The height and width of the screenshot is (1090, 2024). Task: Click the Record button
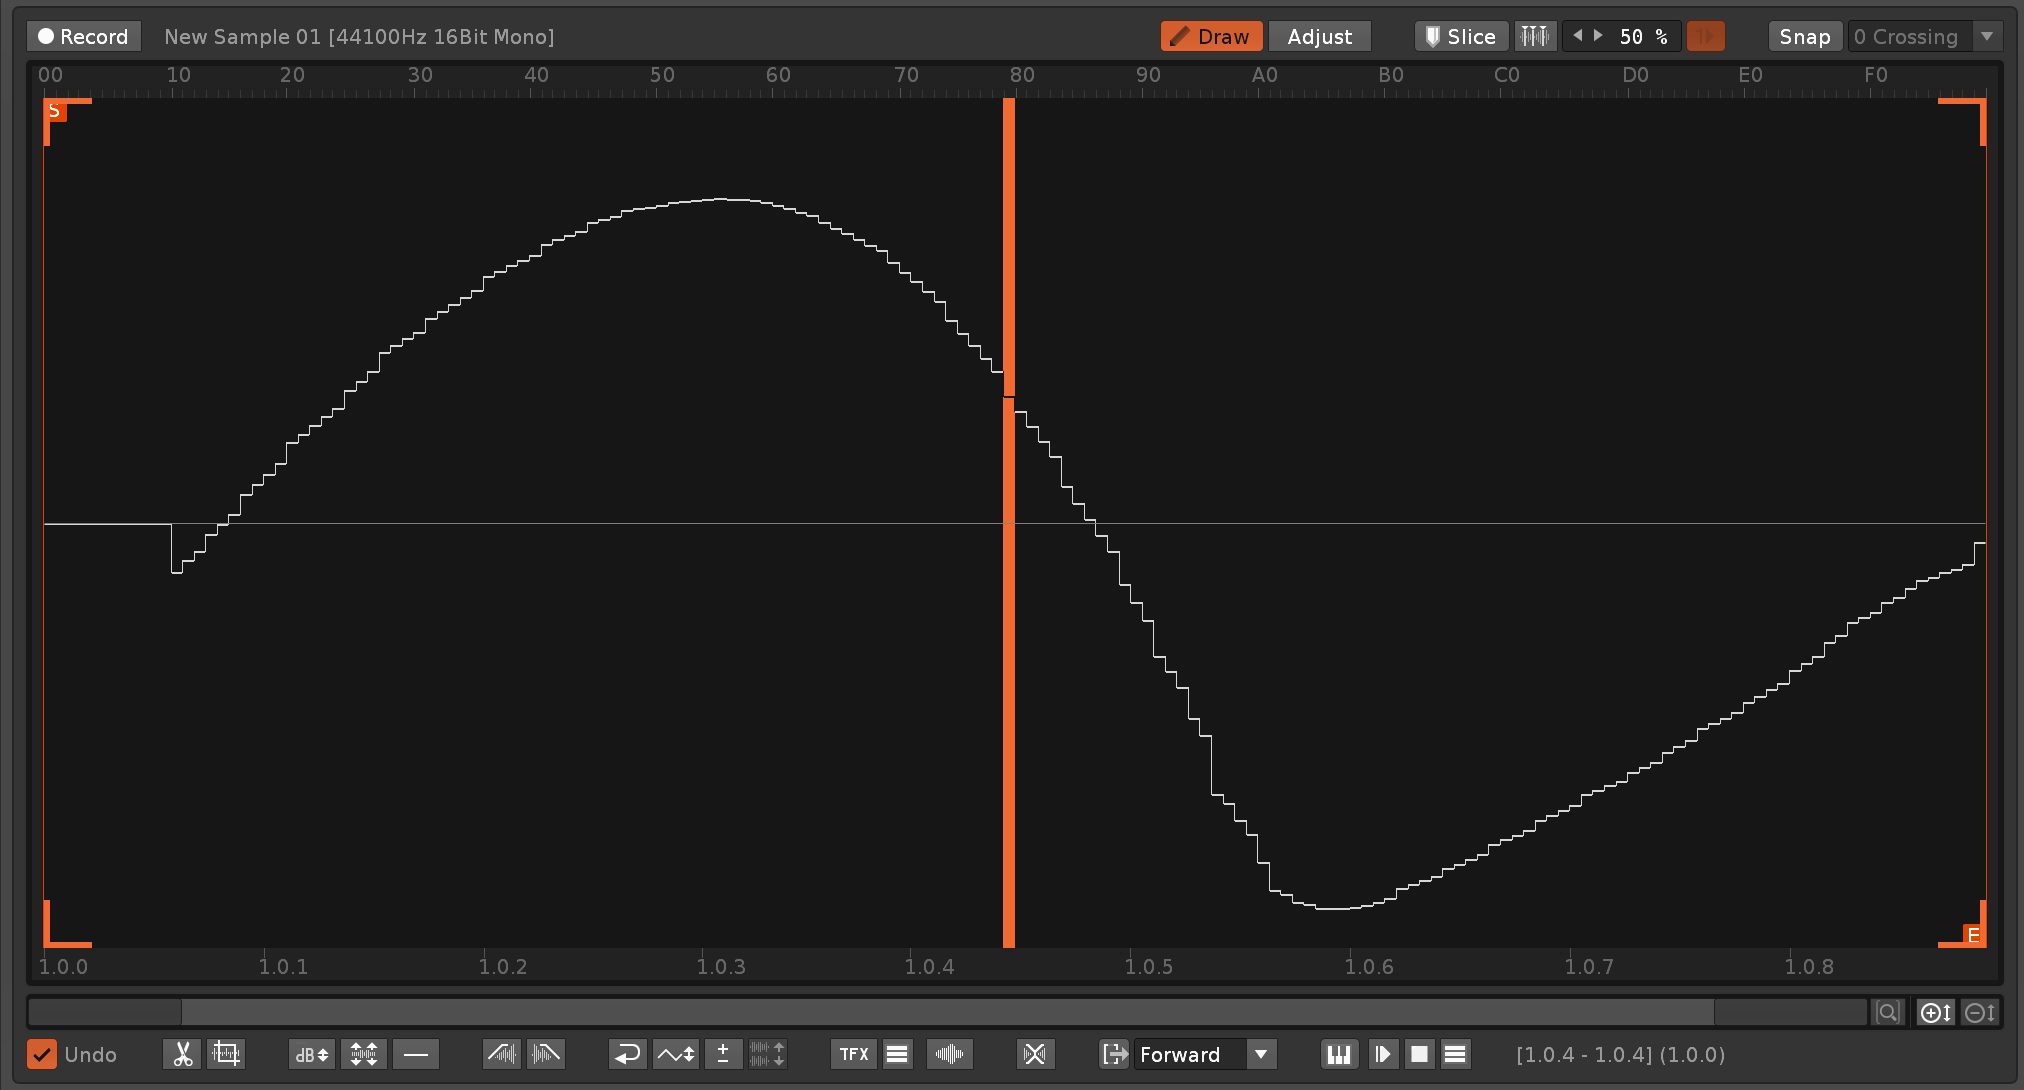[x=84, y=37]
